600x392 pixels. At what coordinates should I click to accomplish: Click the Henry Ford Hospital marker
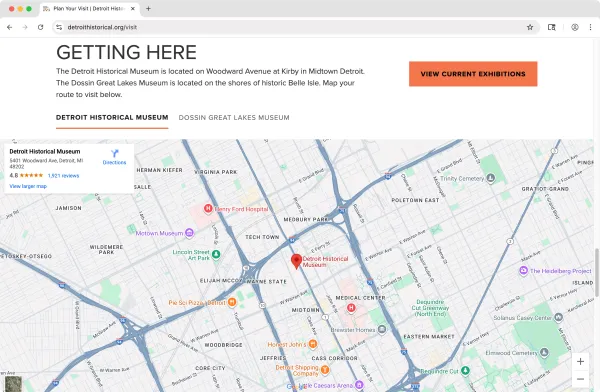tap(208, 209)
